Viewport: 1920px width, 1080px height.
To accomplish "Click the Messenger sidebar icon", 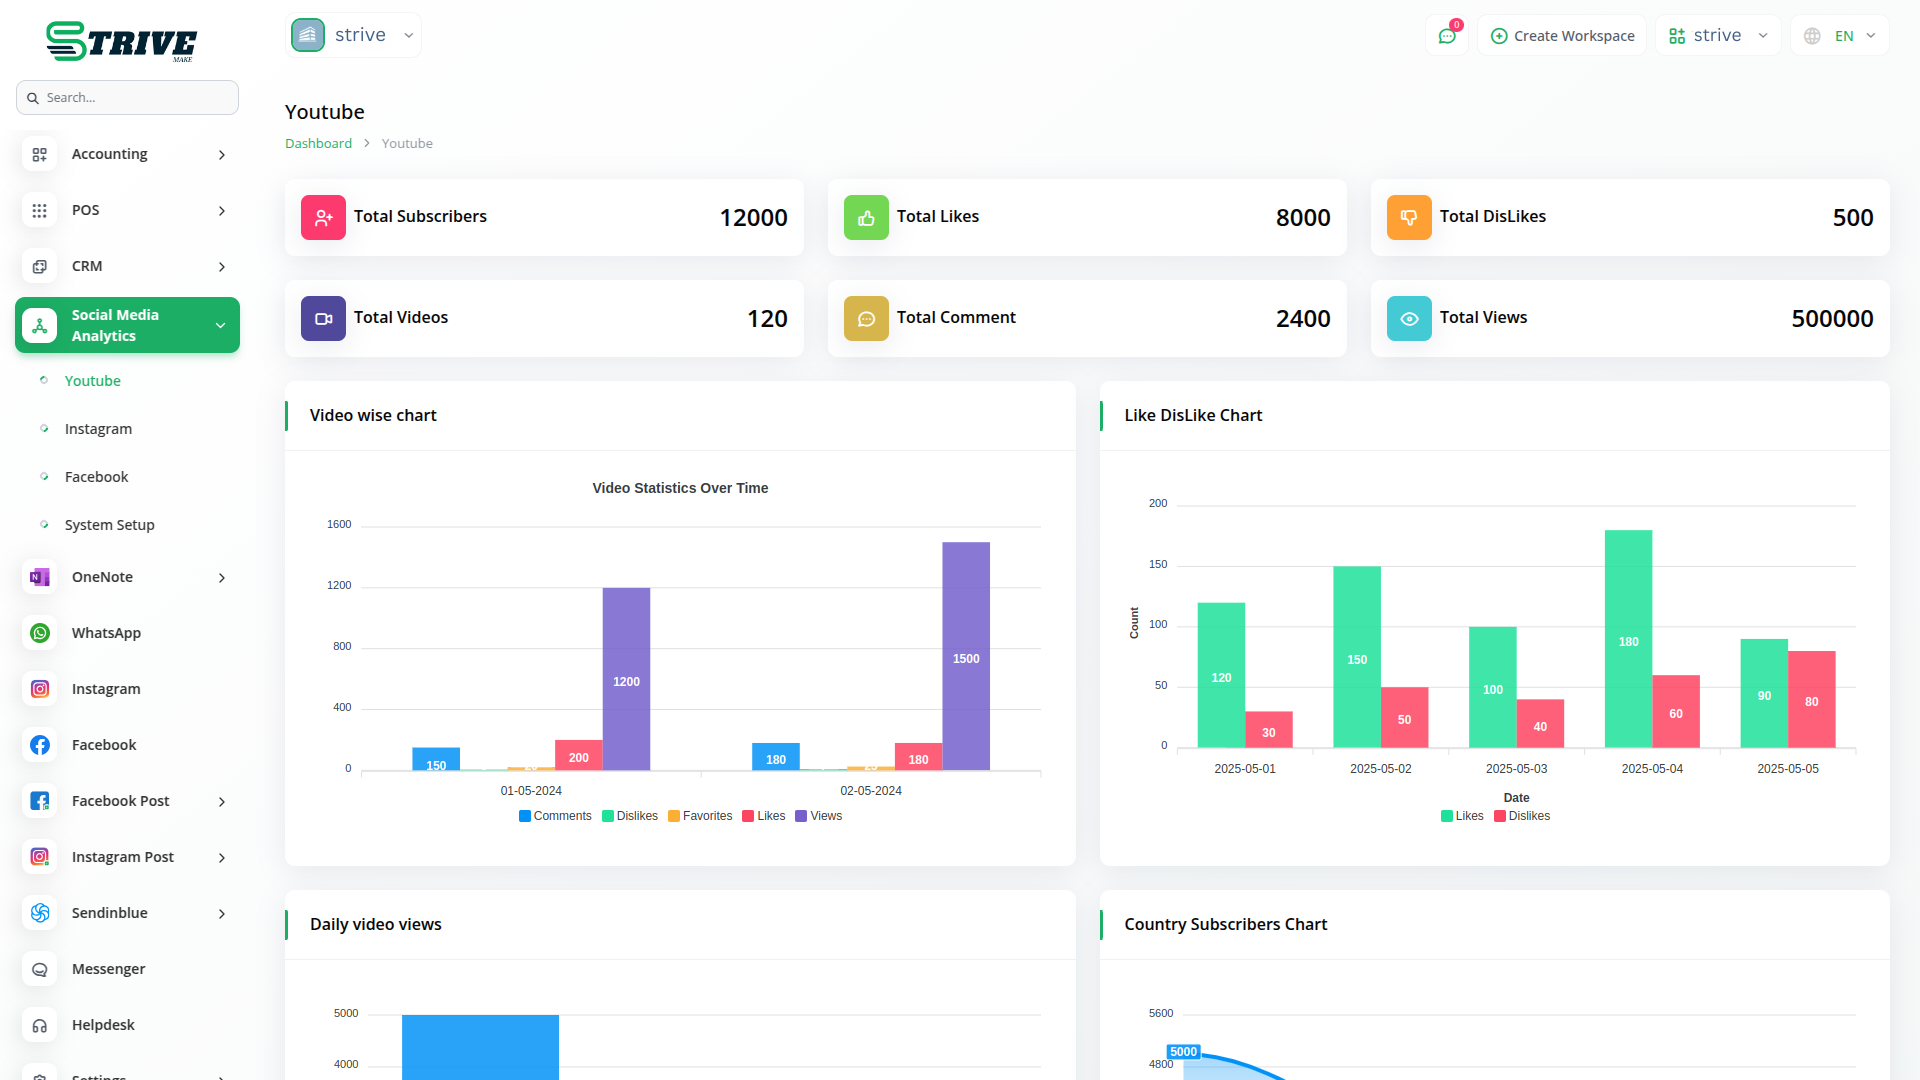I will click(x=40, y=969).
